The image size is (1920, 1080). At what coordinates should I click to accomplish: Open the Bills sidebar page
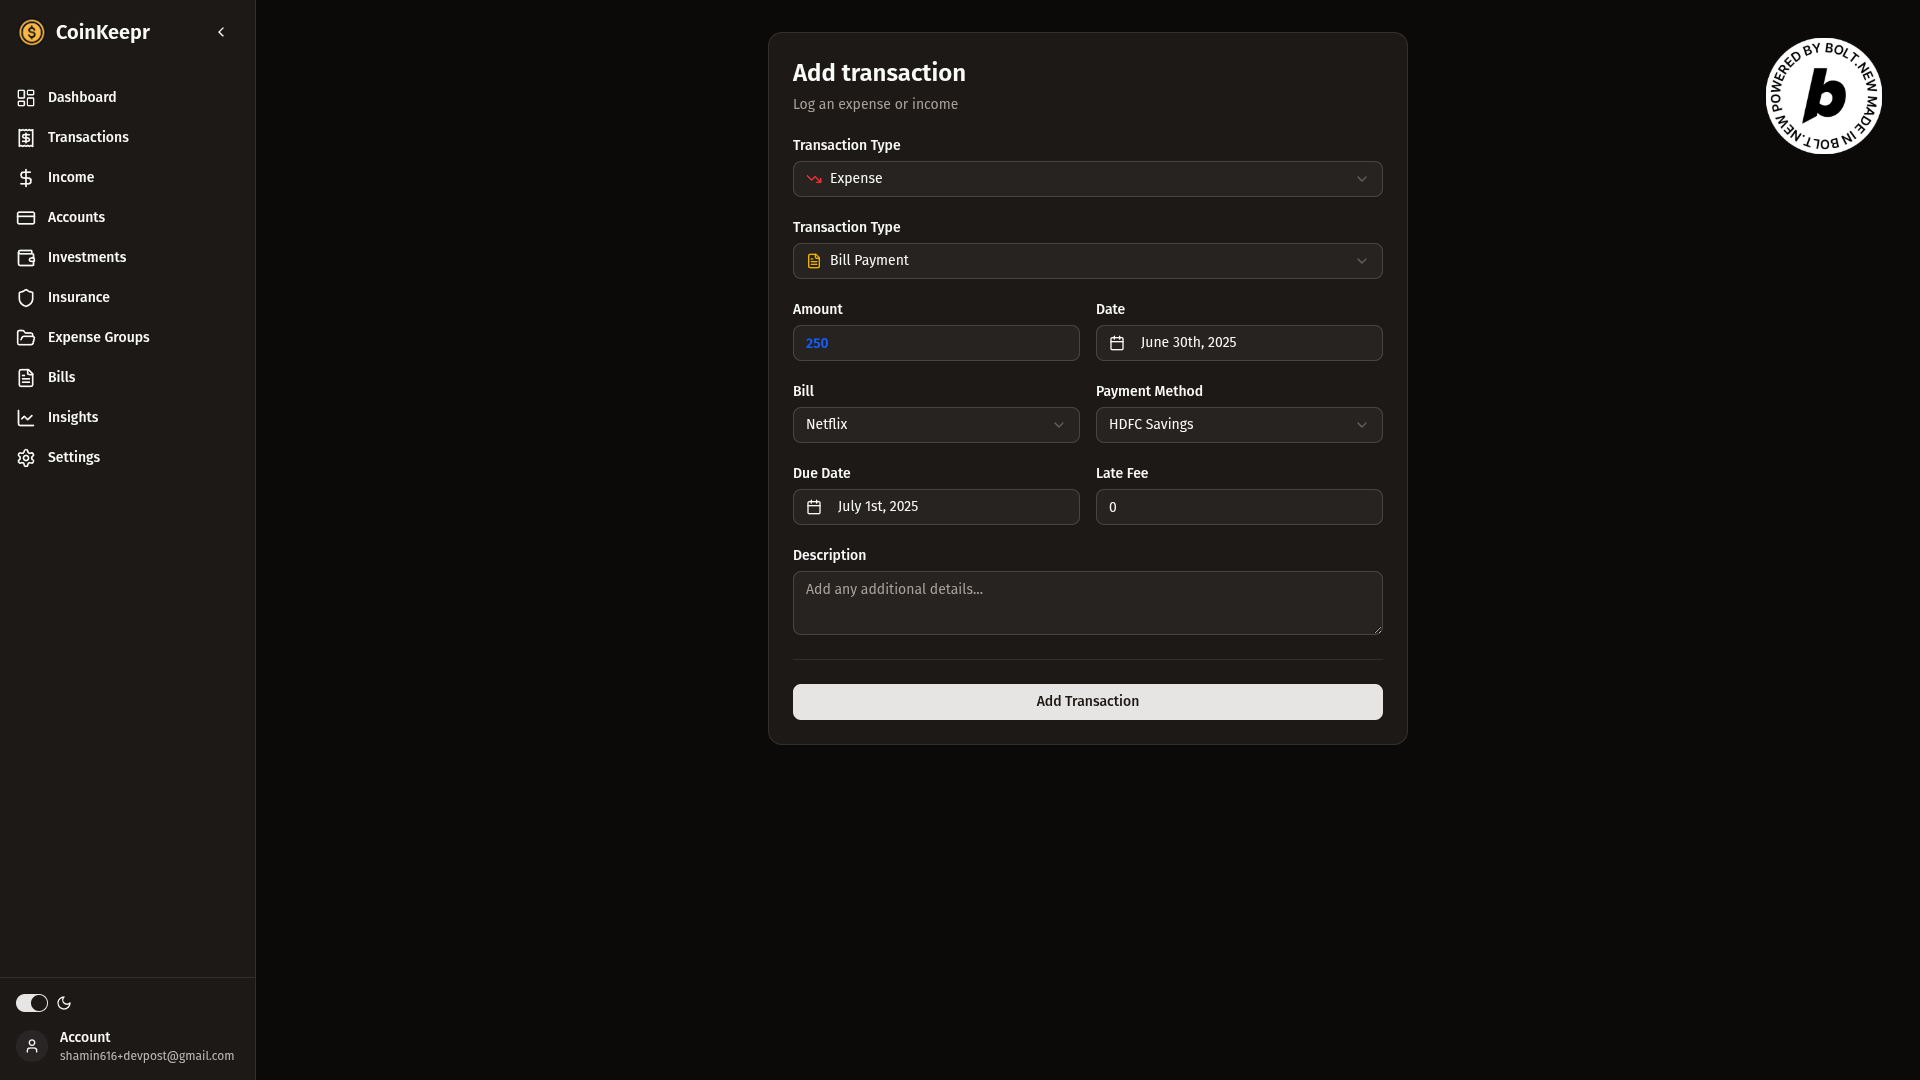[61, 378]
